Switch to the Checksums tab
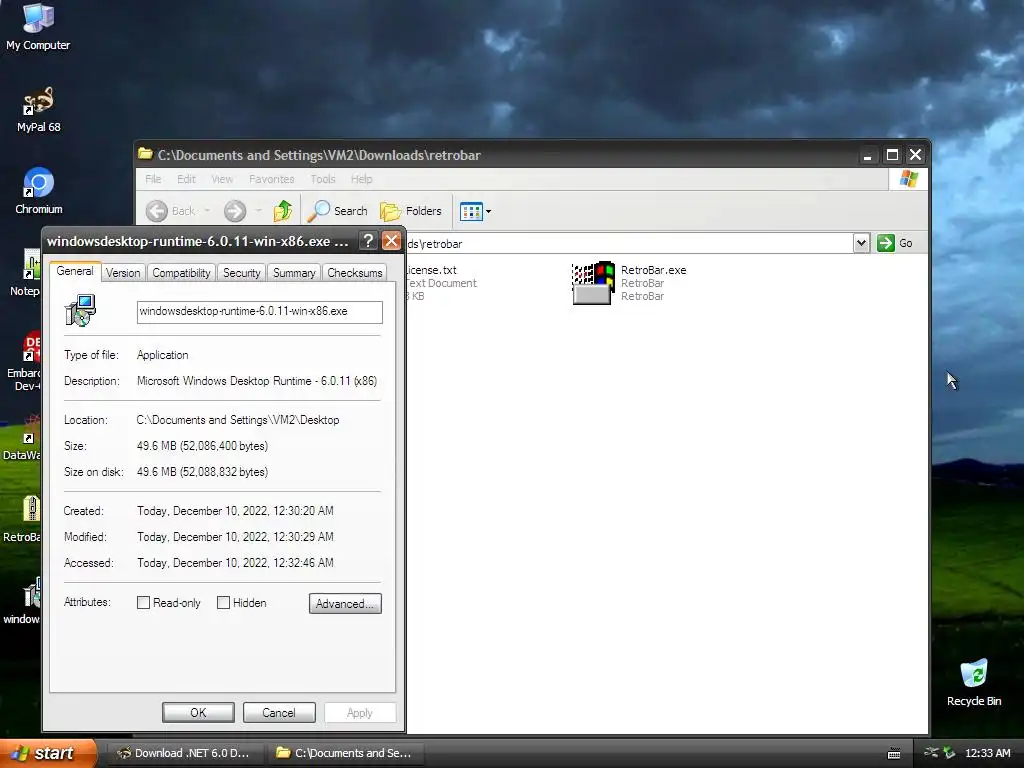The height and width of the screenshot is (768, 1024). tap(355, 273)
